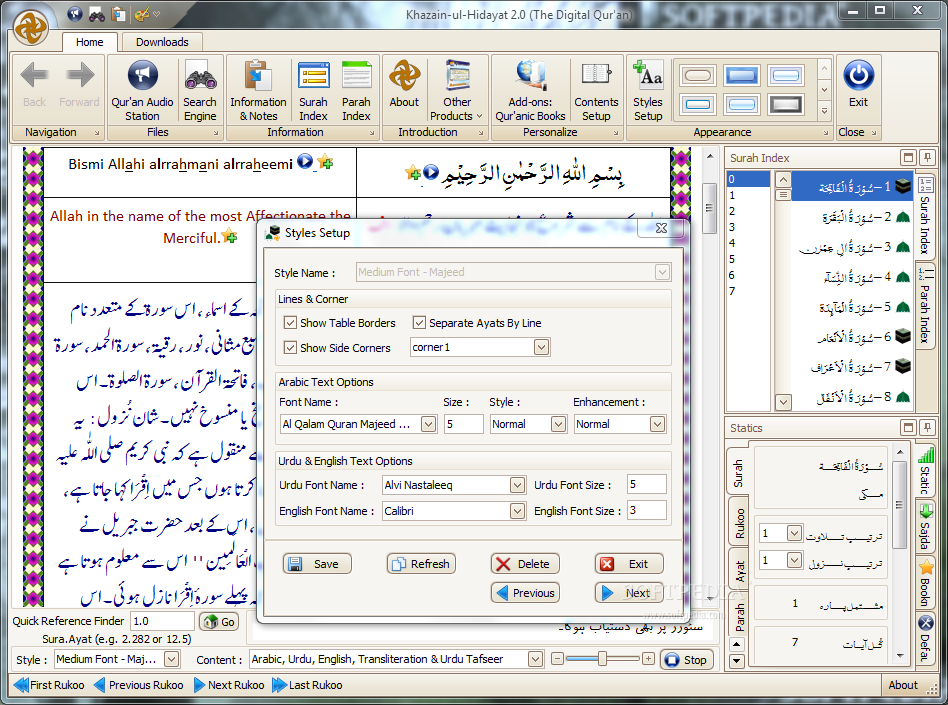Open the Content dropdown
This screenshot has height=705, width=948.
pyautogui.click(x=535, y=659)
